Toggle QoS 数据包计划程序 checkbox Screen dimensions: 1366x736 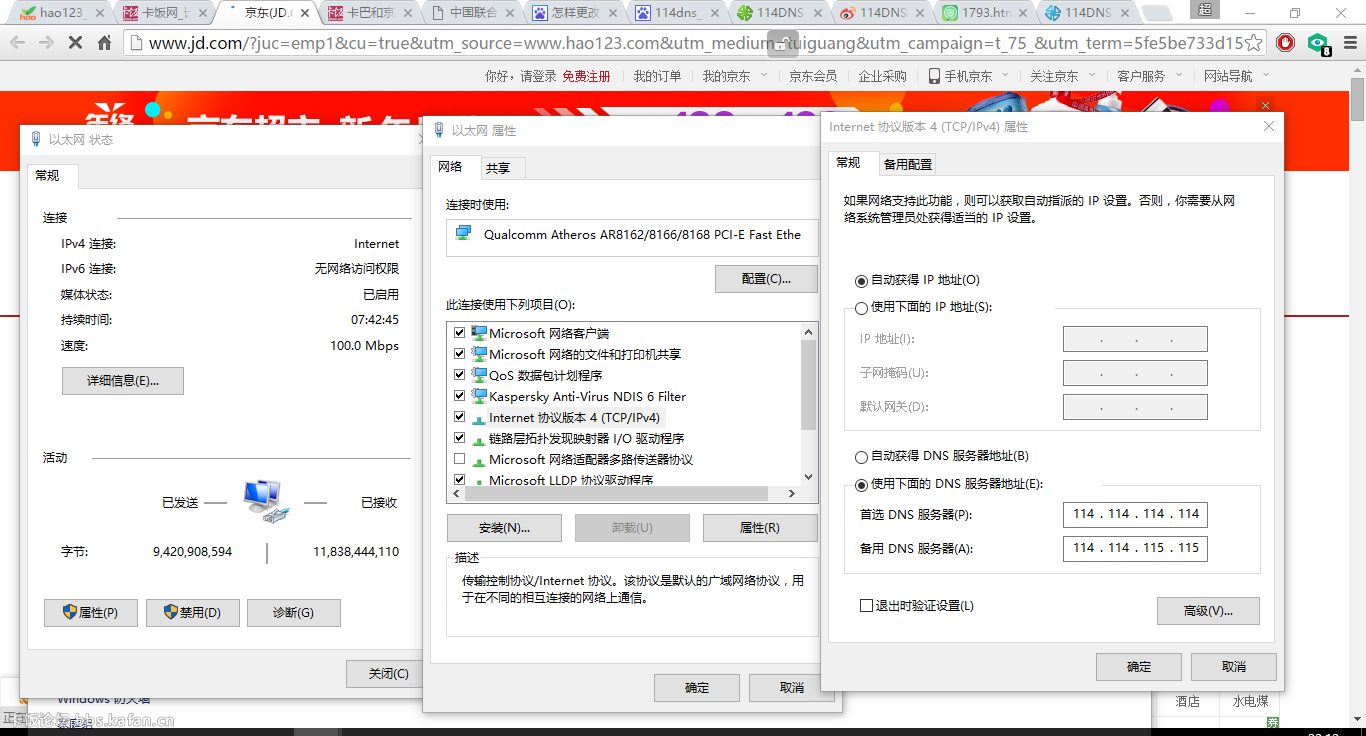pyautogui.click(x=460, y=375)
